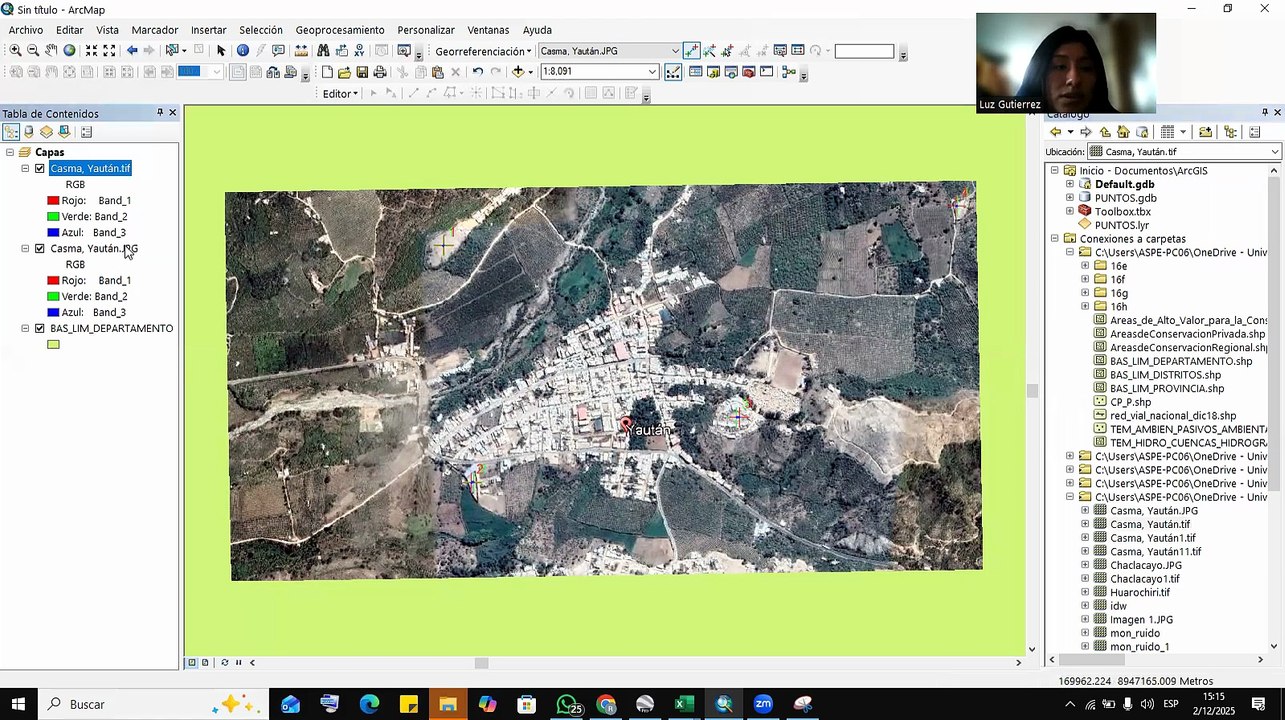Click the map horizontal scrollbar thumb
Screen dimensions: 1285x720
pyautogui.click(x=481, y=663)
